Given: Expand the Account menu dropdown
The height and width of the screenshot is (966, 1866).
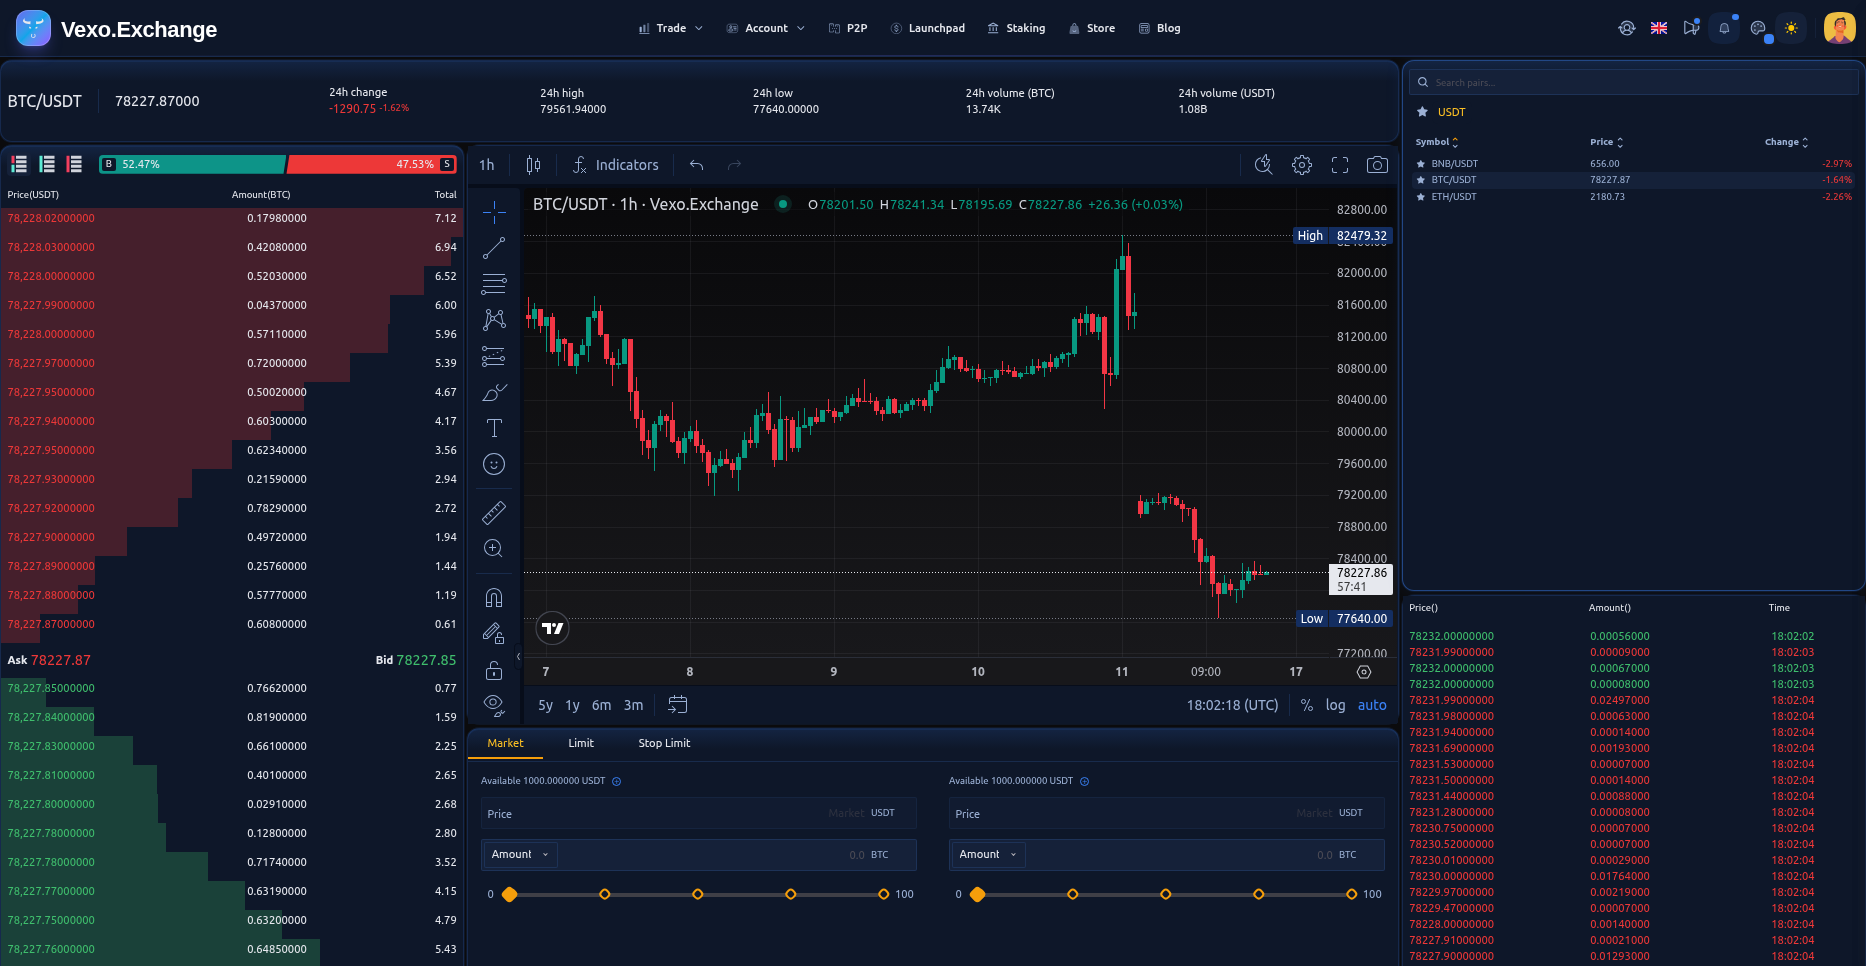Looking at the screenshot, I should (766, 28).
